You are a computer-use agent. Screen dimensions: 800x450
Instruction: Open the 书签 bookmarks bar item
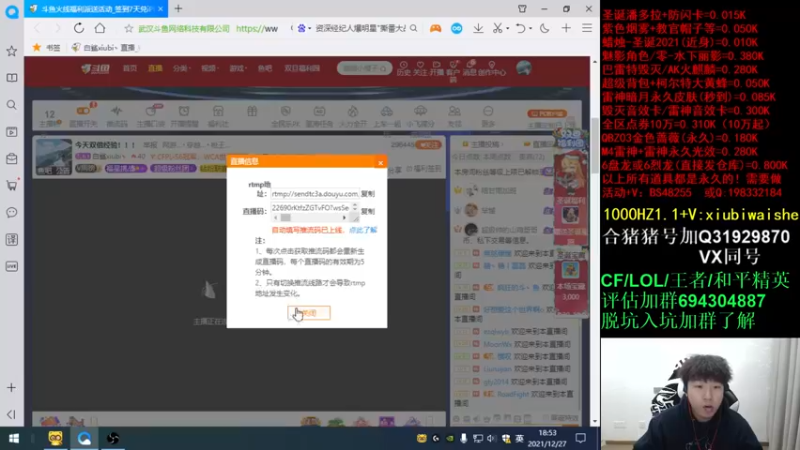point(47,47)
